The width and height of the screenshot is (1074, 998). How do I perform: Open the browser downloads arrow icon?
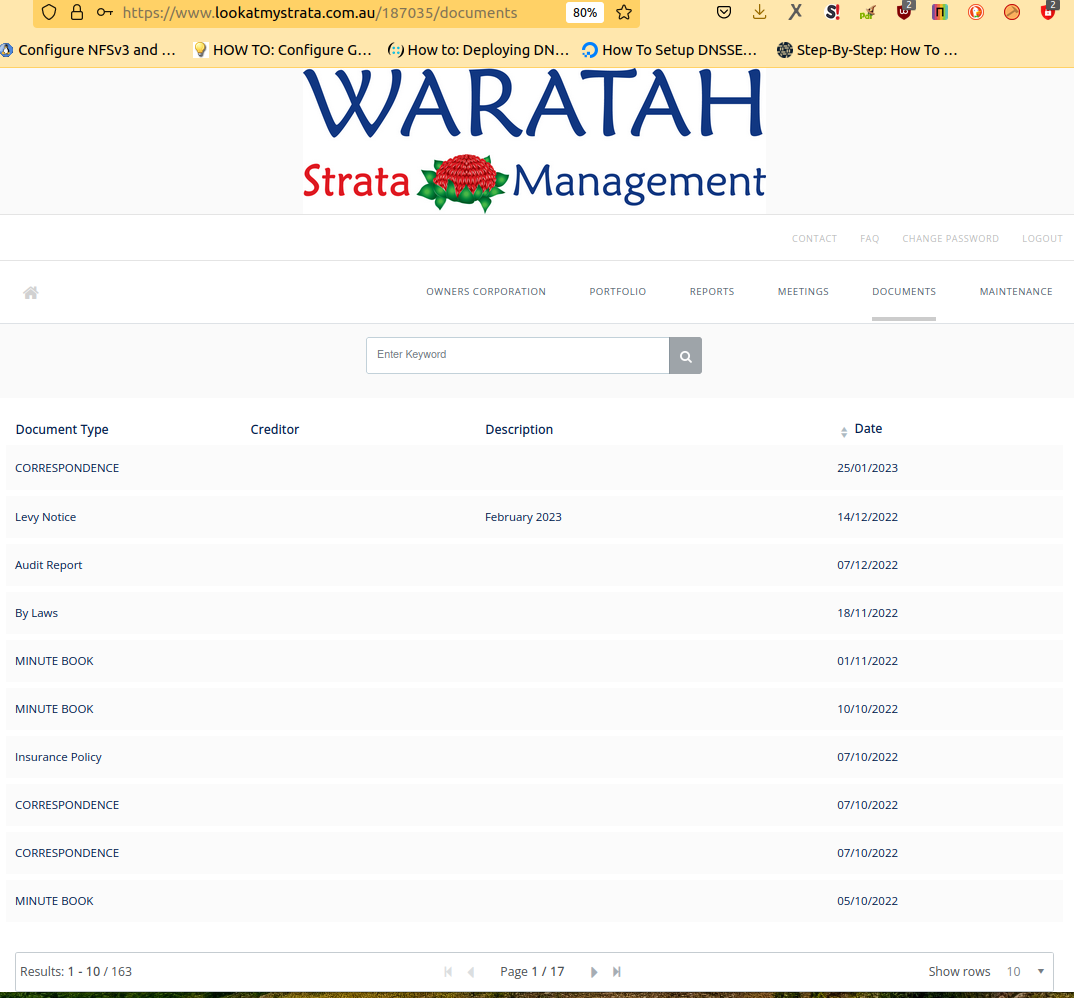(760, 12)
